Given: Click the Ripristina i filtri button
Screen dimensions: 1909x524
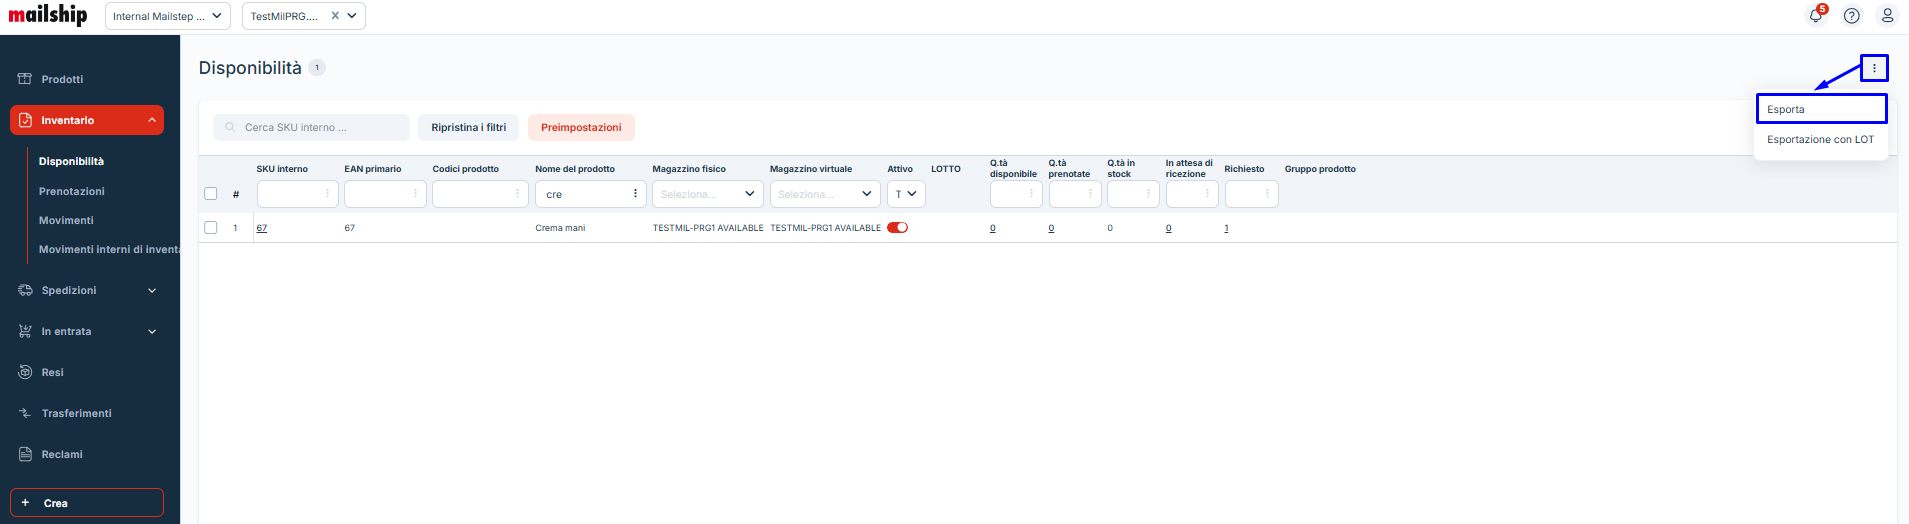Looking at the screenshot, I should (468, 128).
